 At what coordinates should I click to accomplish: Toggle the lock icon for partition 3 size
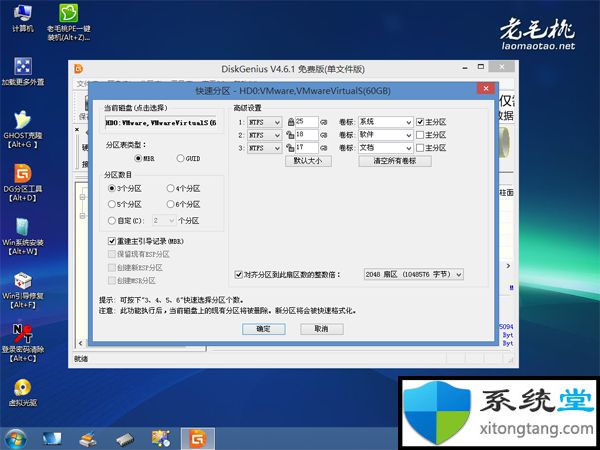coord(290,148)
